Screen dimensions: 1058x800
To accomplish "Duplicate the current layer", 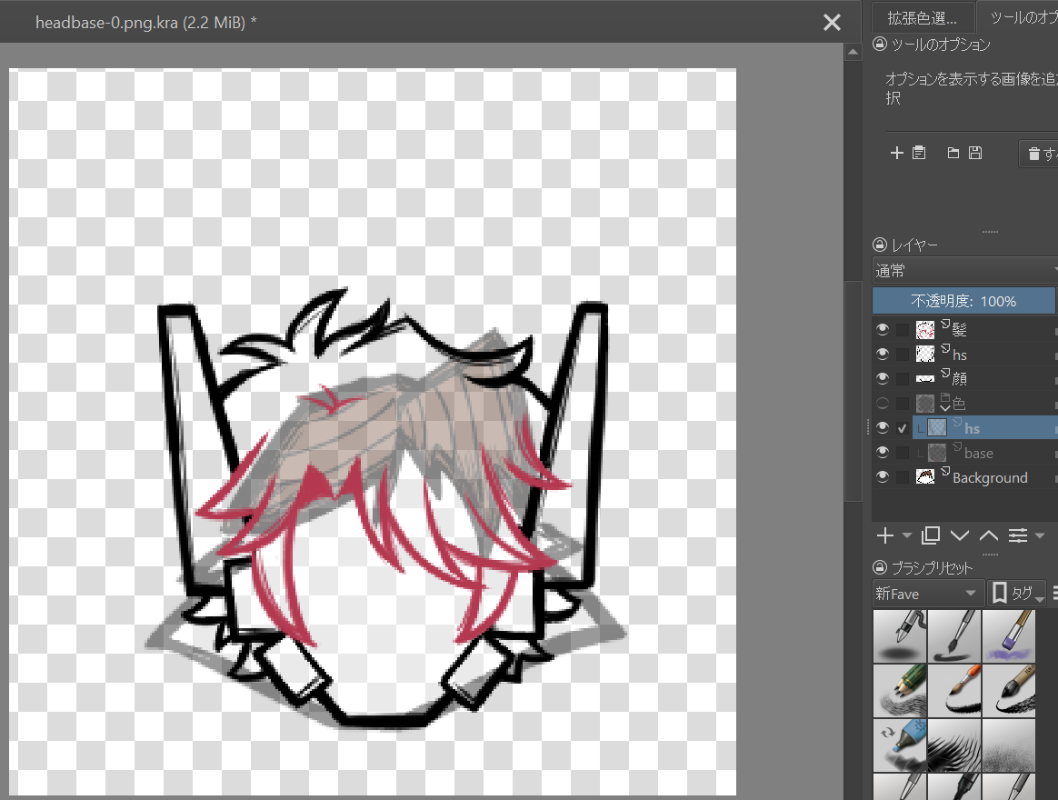I will 930,536.
